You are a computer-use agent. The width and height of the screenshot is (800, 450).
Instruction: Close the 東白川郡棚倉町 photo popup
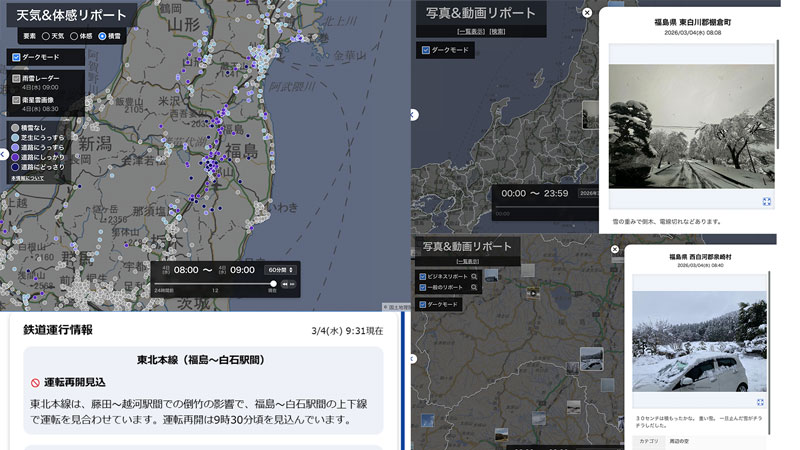click(587, 13)
